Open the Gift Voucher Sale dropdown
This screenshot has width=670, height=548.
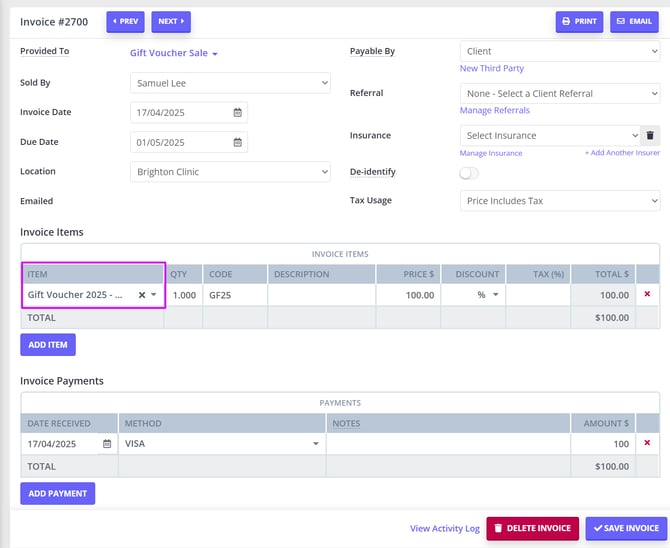pyautogui.click(x=174, y=53)
